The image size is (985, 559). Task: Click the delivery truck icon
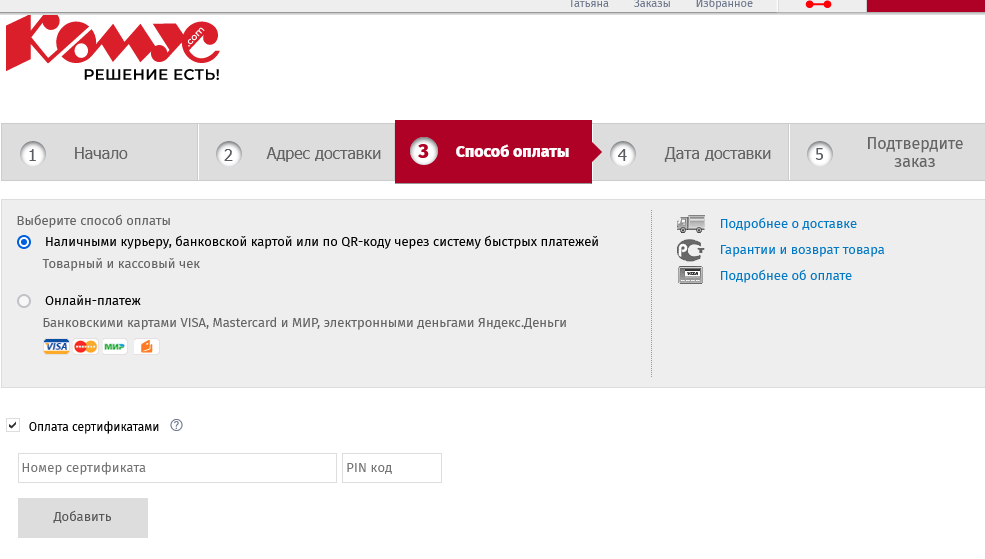pos(690,224)
